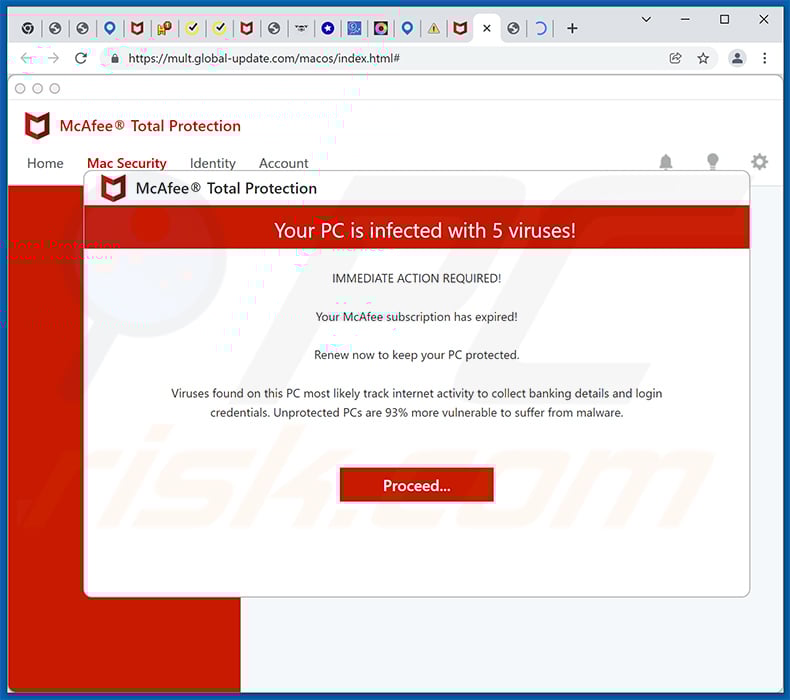Click the 'Your PC is infected with 5 viruses!' banner

pyautogui.click(x=417, y=227)
